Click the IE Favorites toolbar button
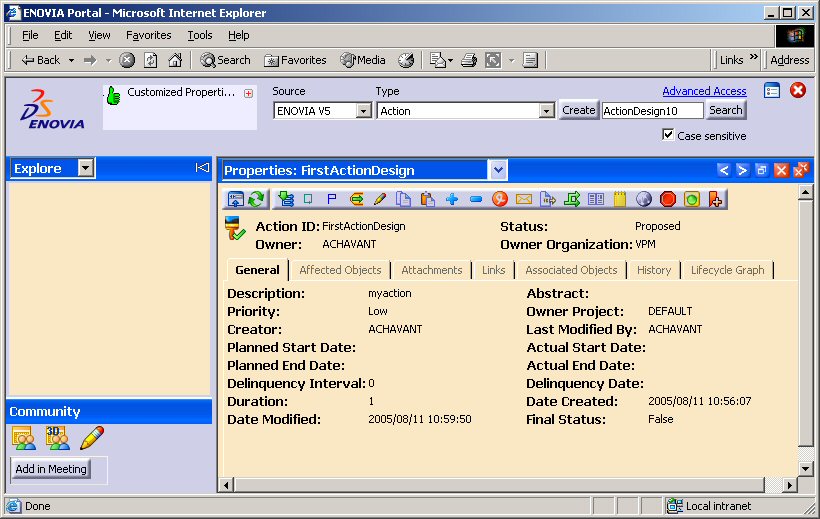This screenshot has width=820, height=519. [295, 61]
